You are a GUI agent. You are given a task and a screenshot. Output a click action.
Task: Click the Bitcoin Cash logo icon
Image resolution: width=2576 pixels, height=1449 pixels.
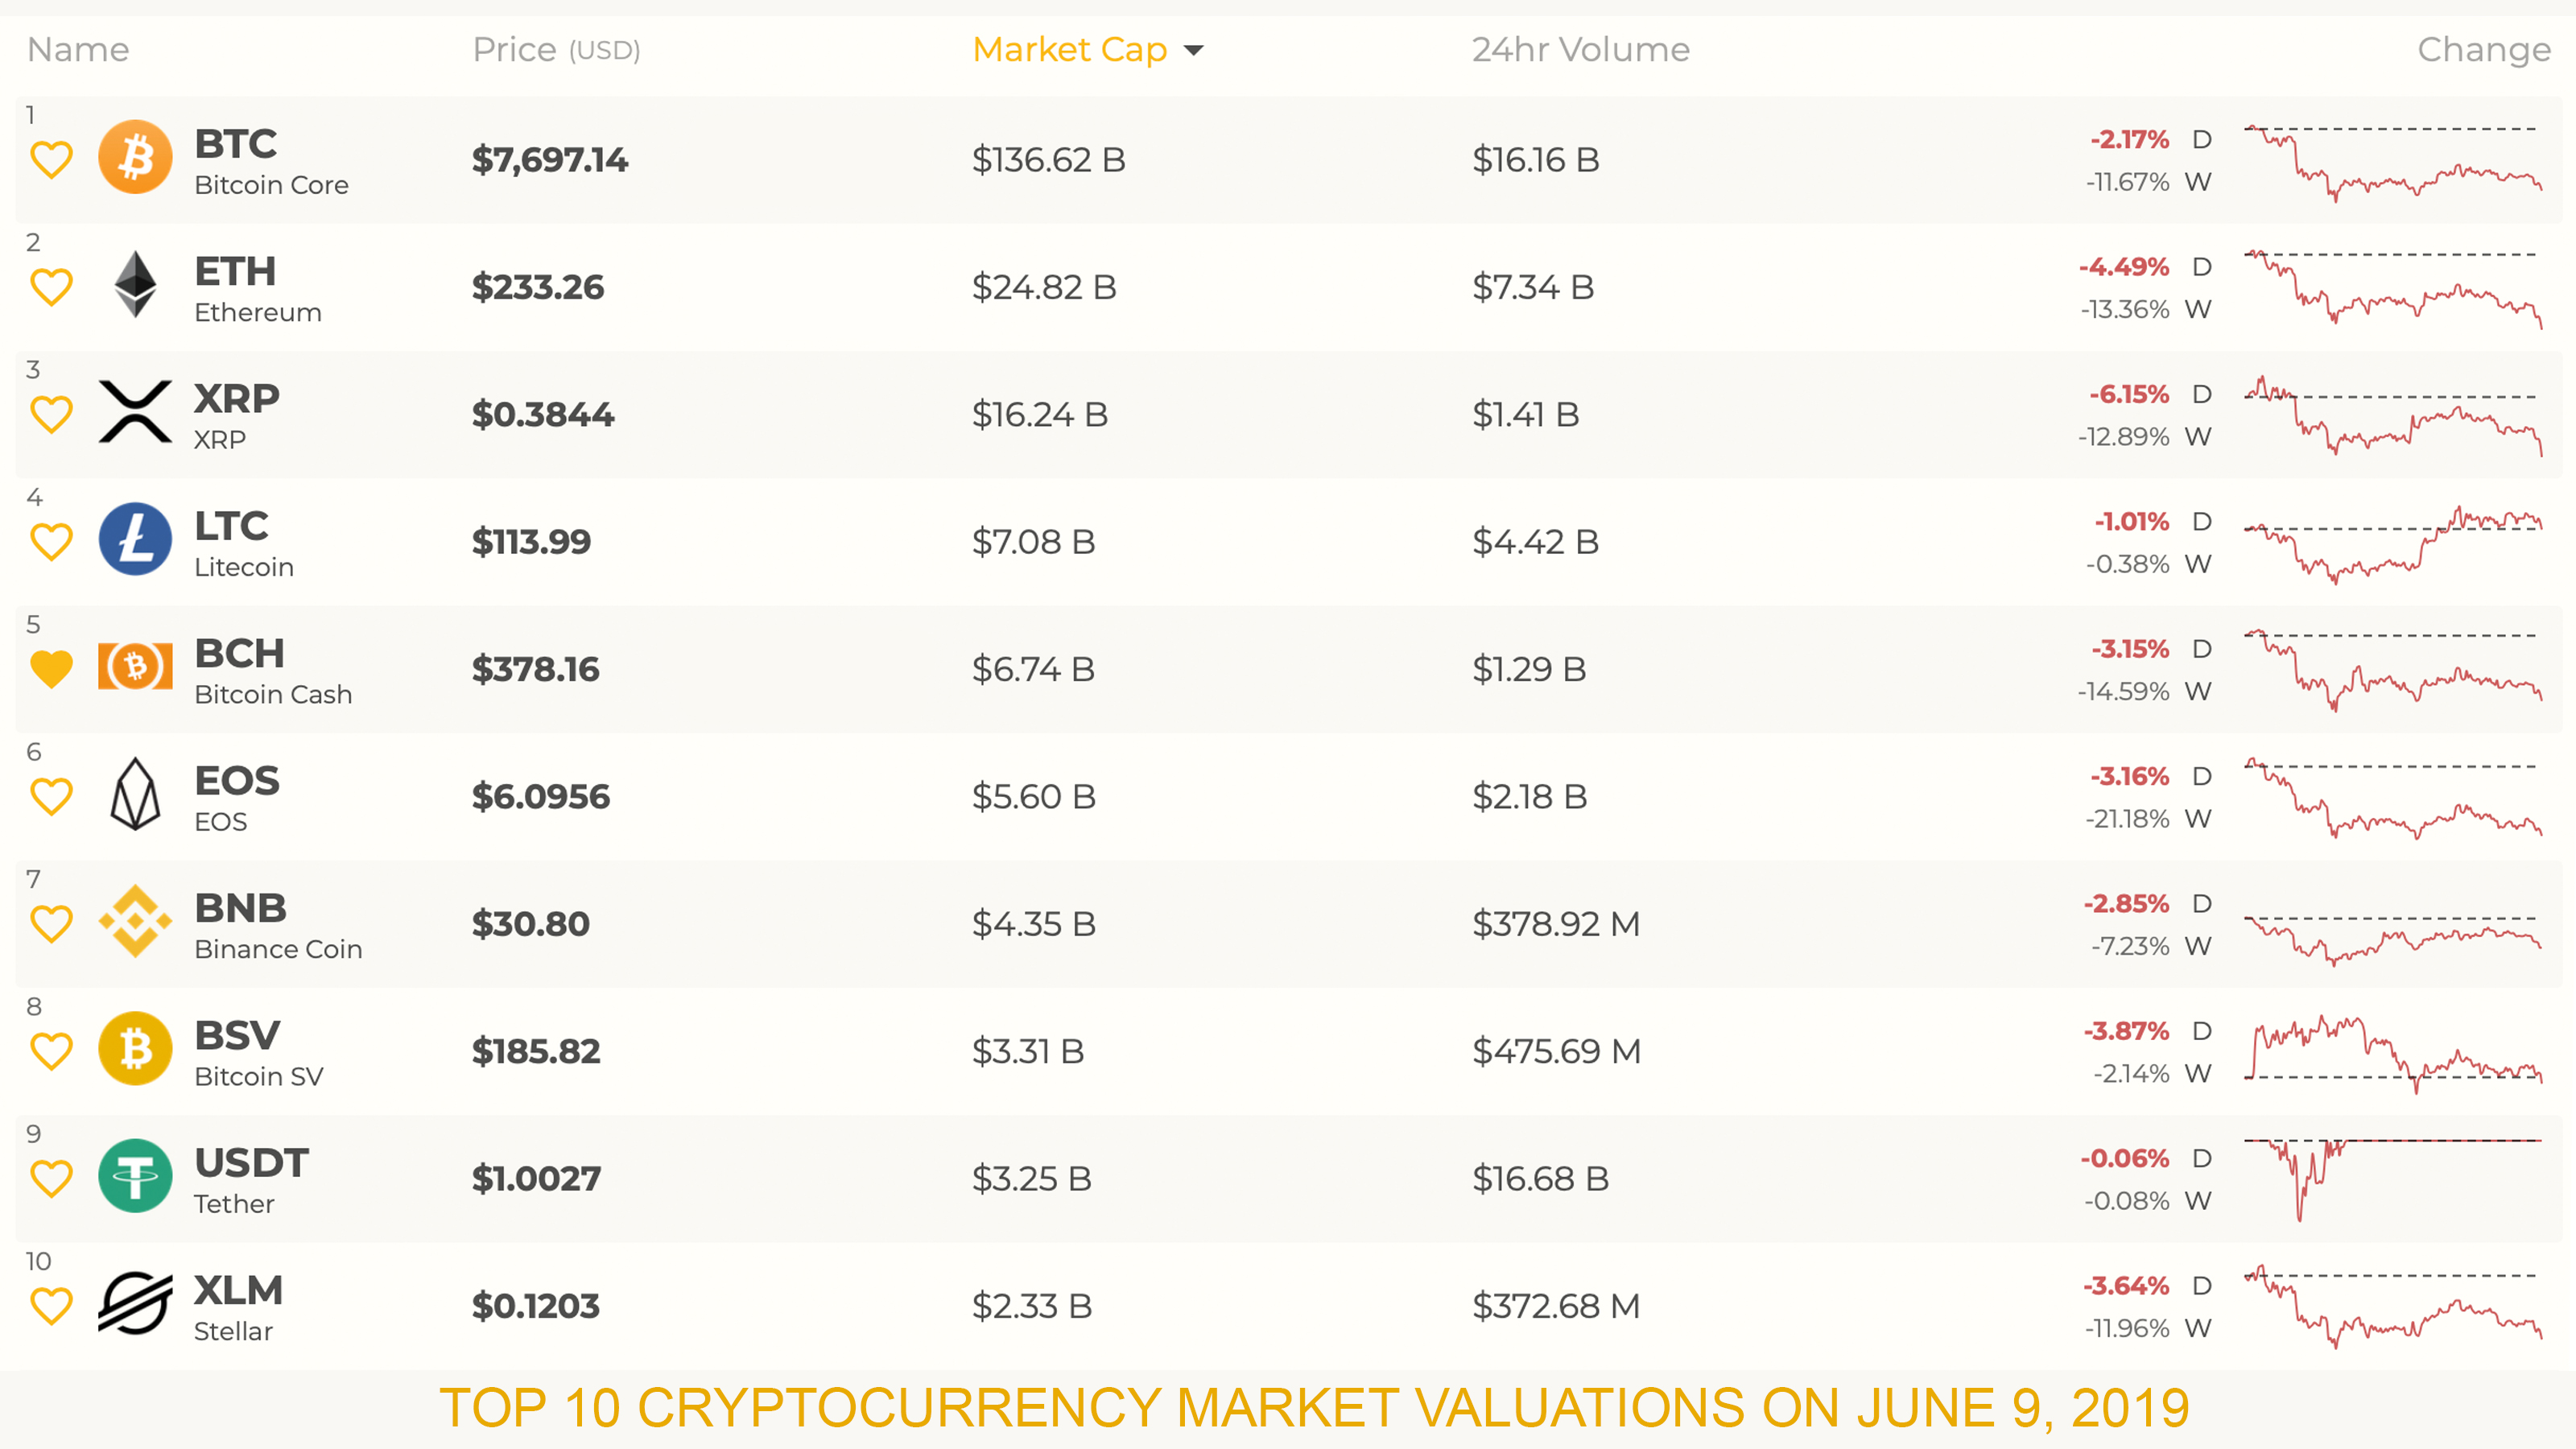point(135,667)
